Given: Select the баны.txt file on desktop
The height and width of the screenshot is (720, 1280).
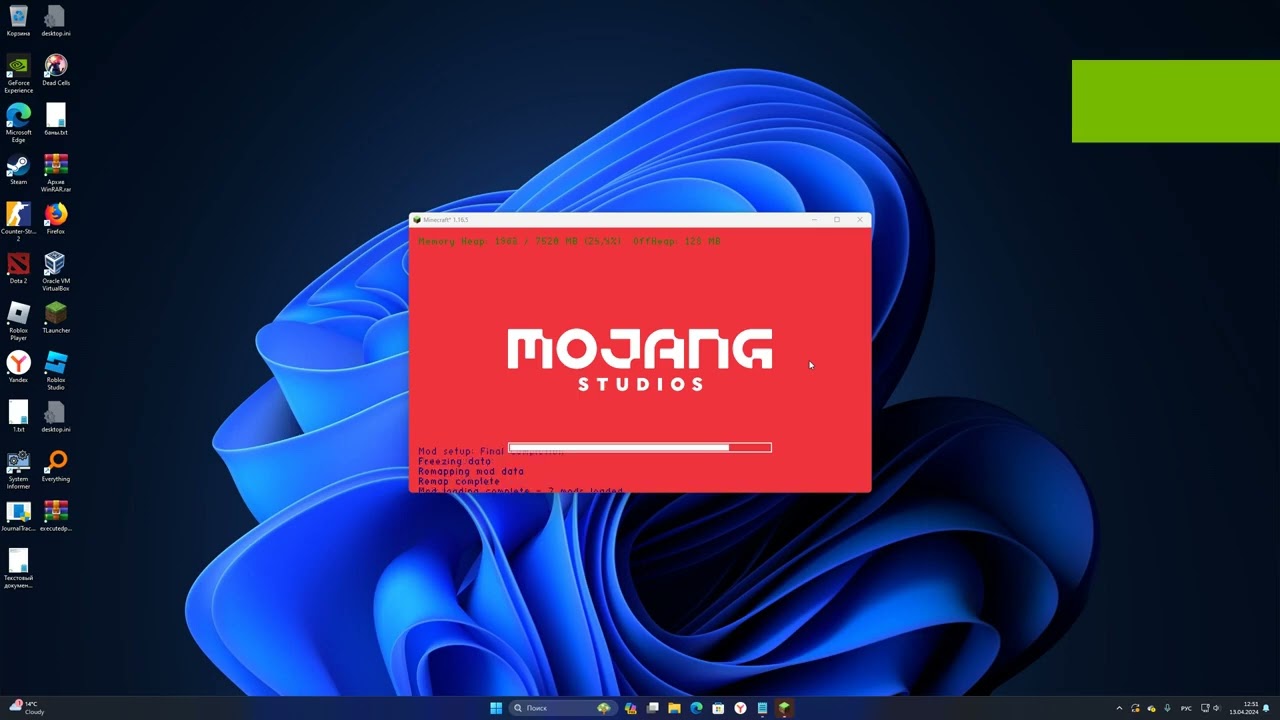Looking at the screenshot, I should [56, 120].
